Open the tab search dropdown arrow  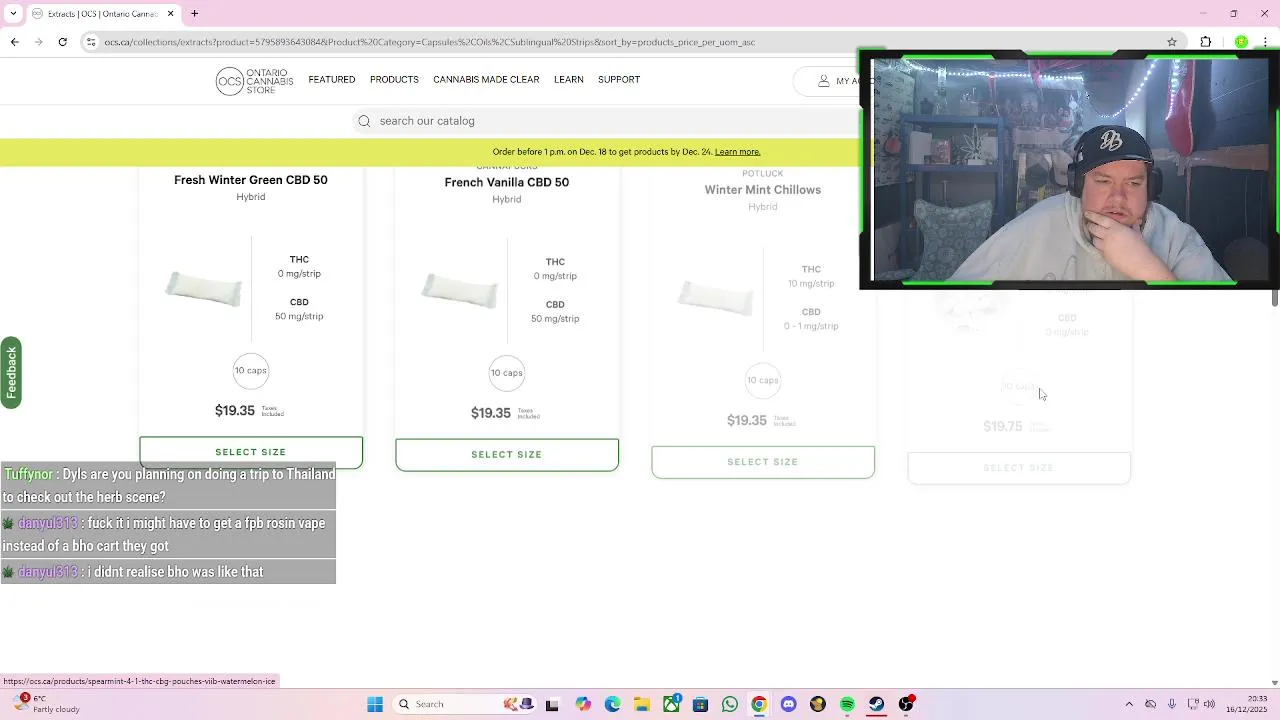pos(13,14)
